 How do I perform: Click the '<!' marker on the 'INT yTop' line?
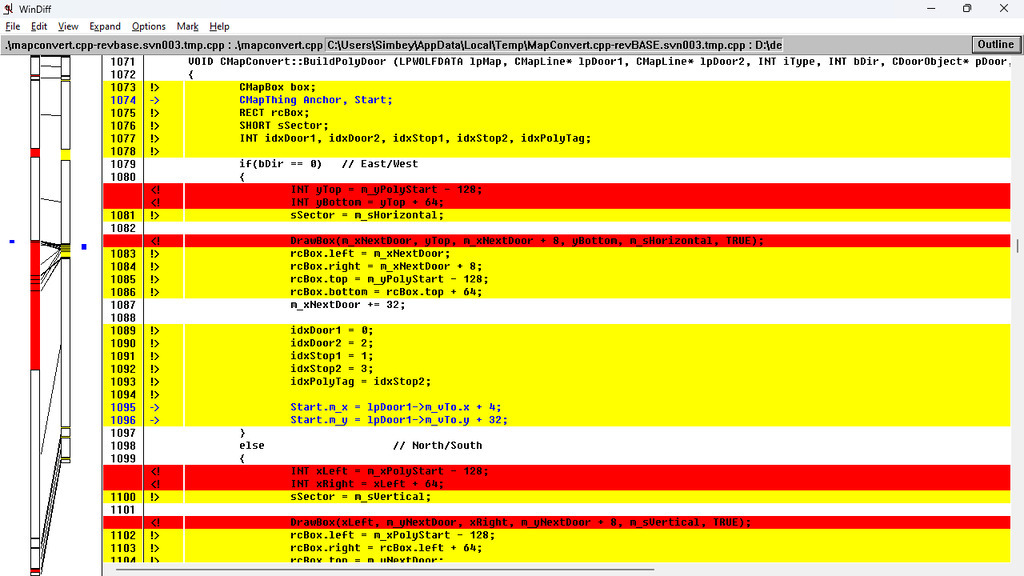[155, 189]
